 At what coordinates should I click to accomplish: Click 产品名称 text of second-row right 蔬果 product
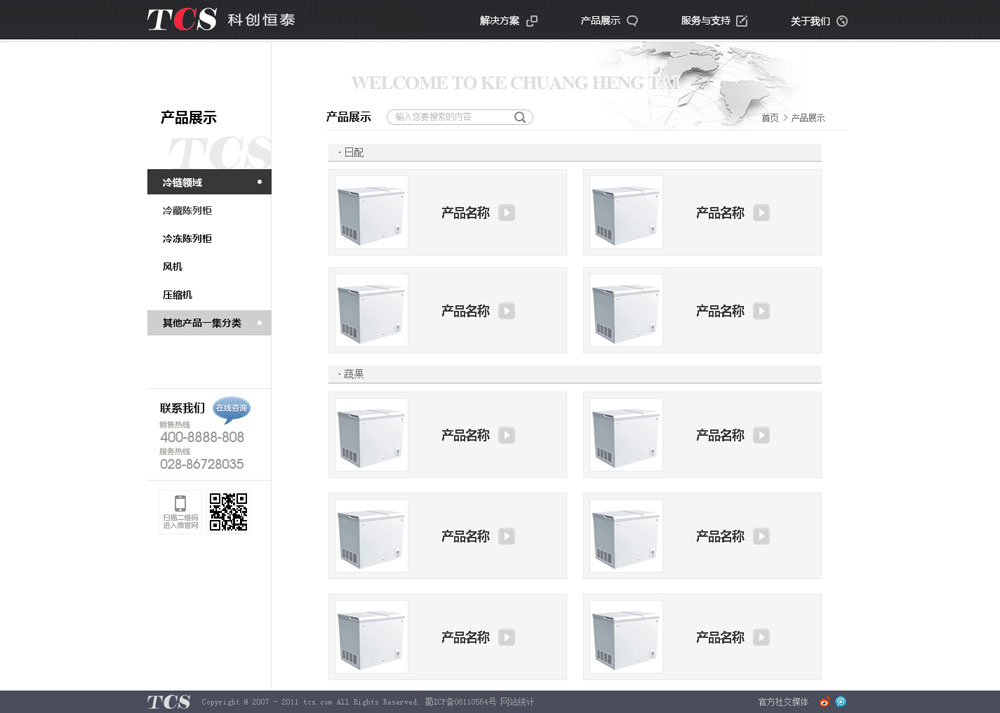[720, 536]
